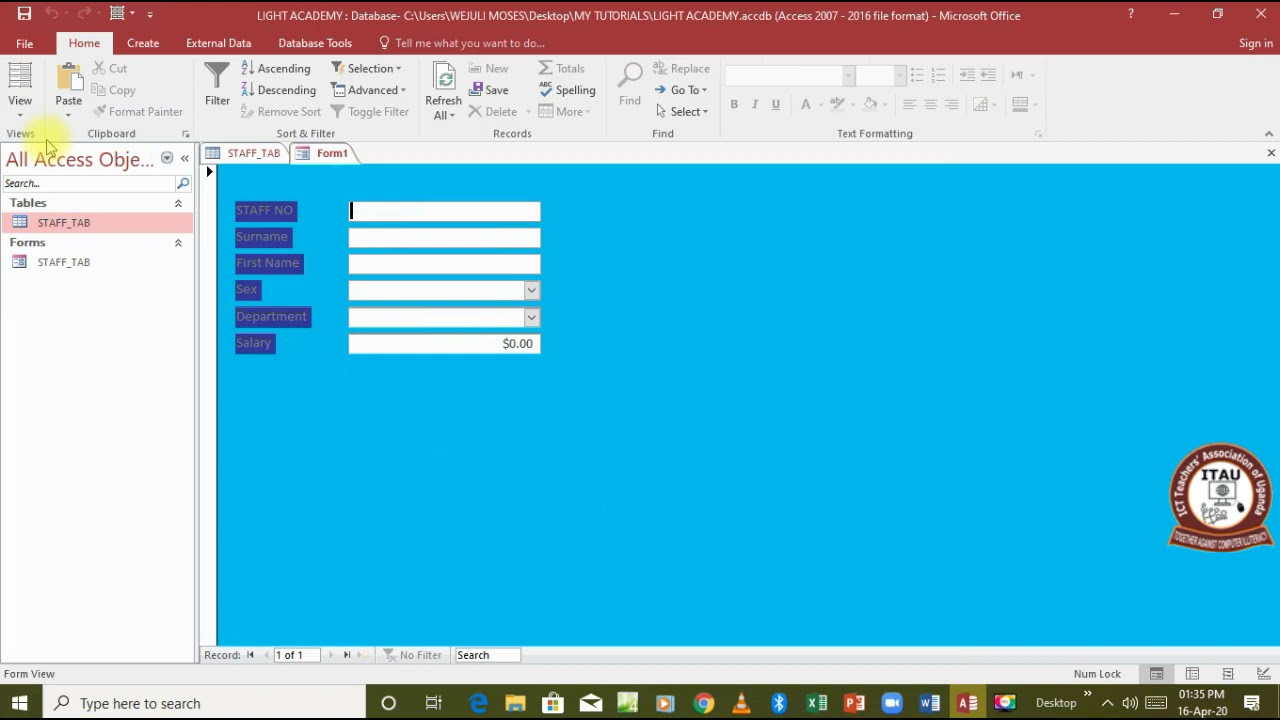1280x720 pixels.
Task: Open the Select cursor menu
Action: tap(681, 112)
